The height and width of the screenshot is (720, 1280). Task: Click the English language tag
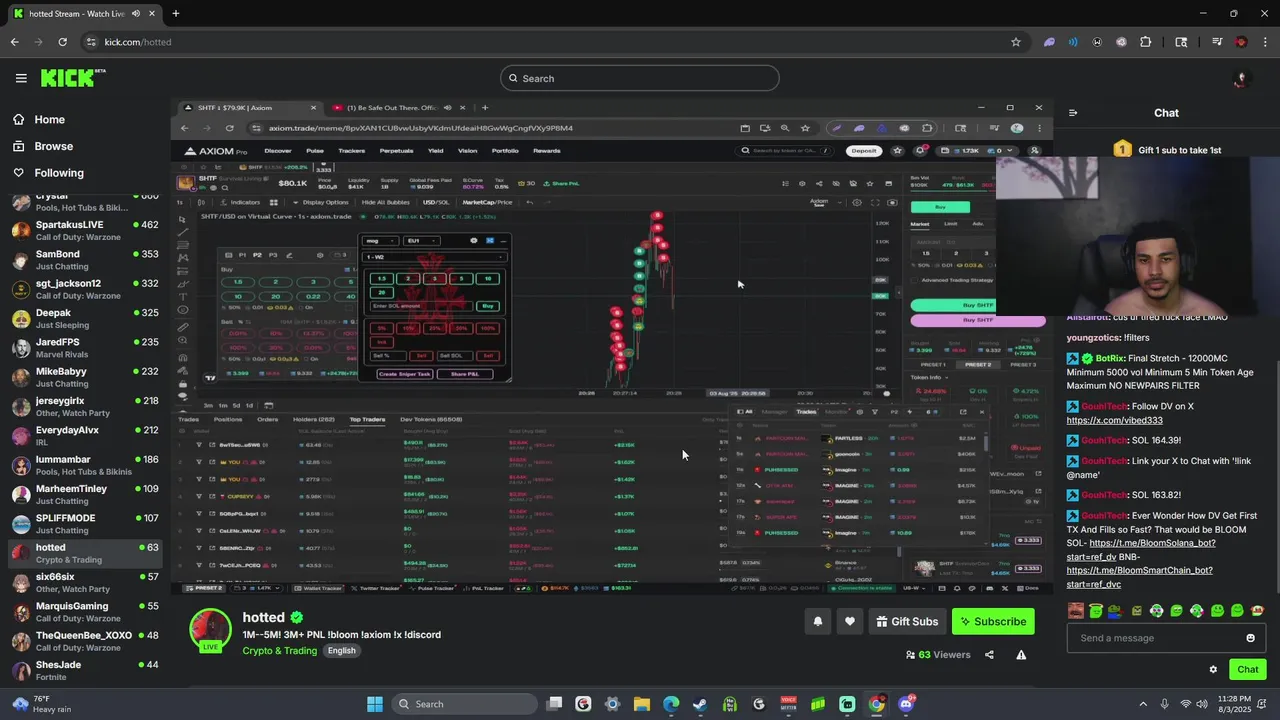(x=341, y=650)
